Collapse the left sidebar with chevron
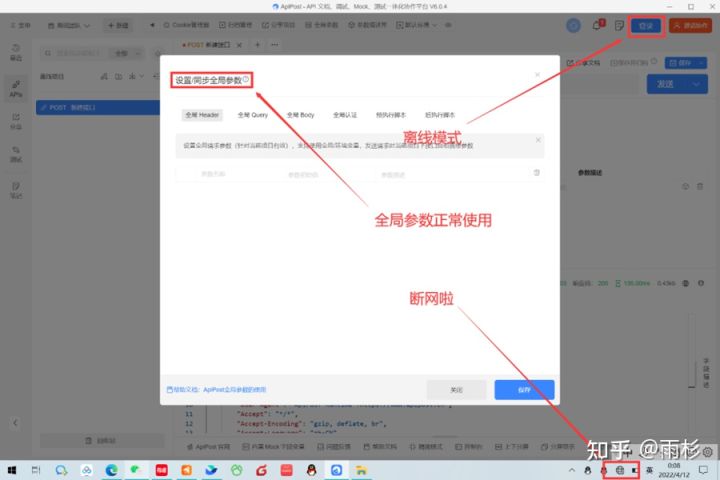The width and height of the screenshot is (720, 480). click(x=15, y=423)
